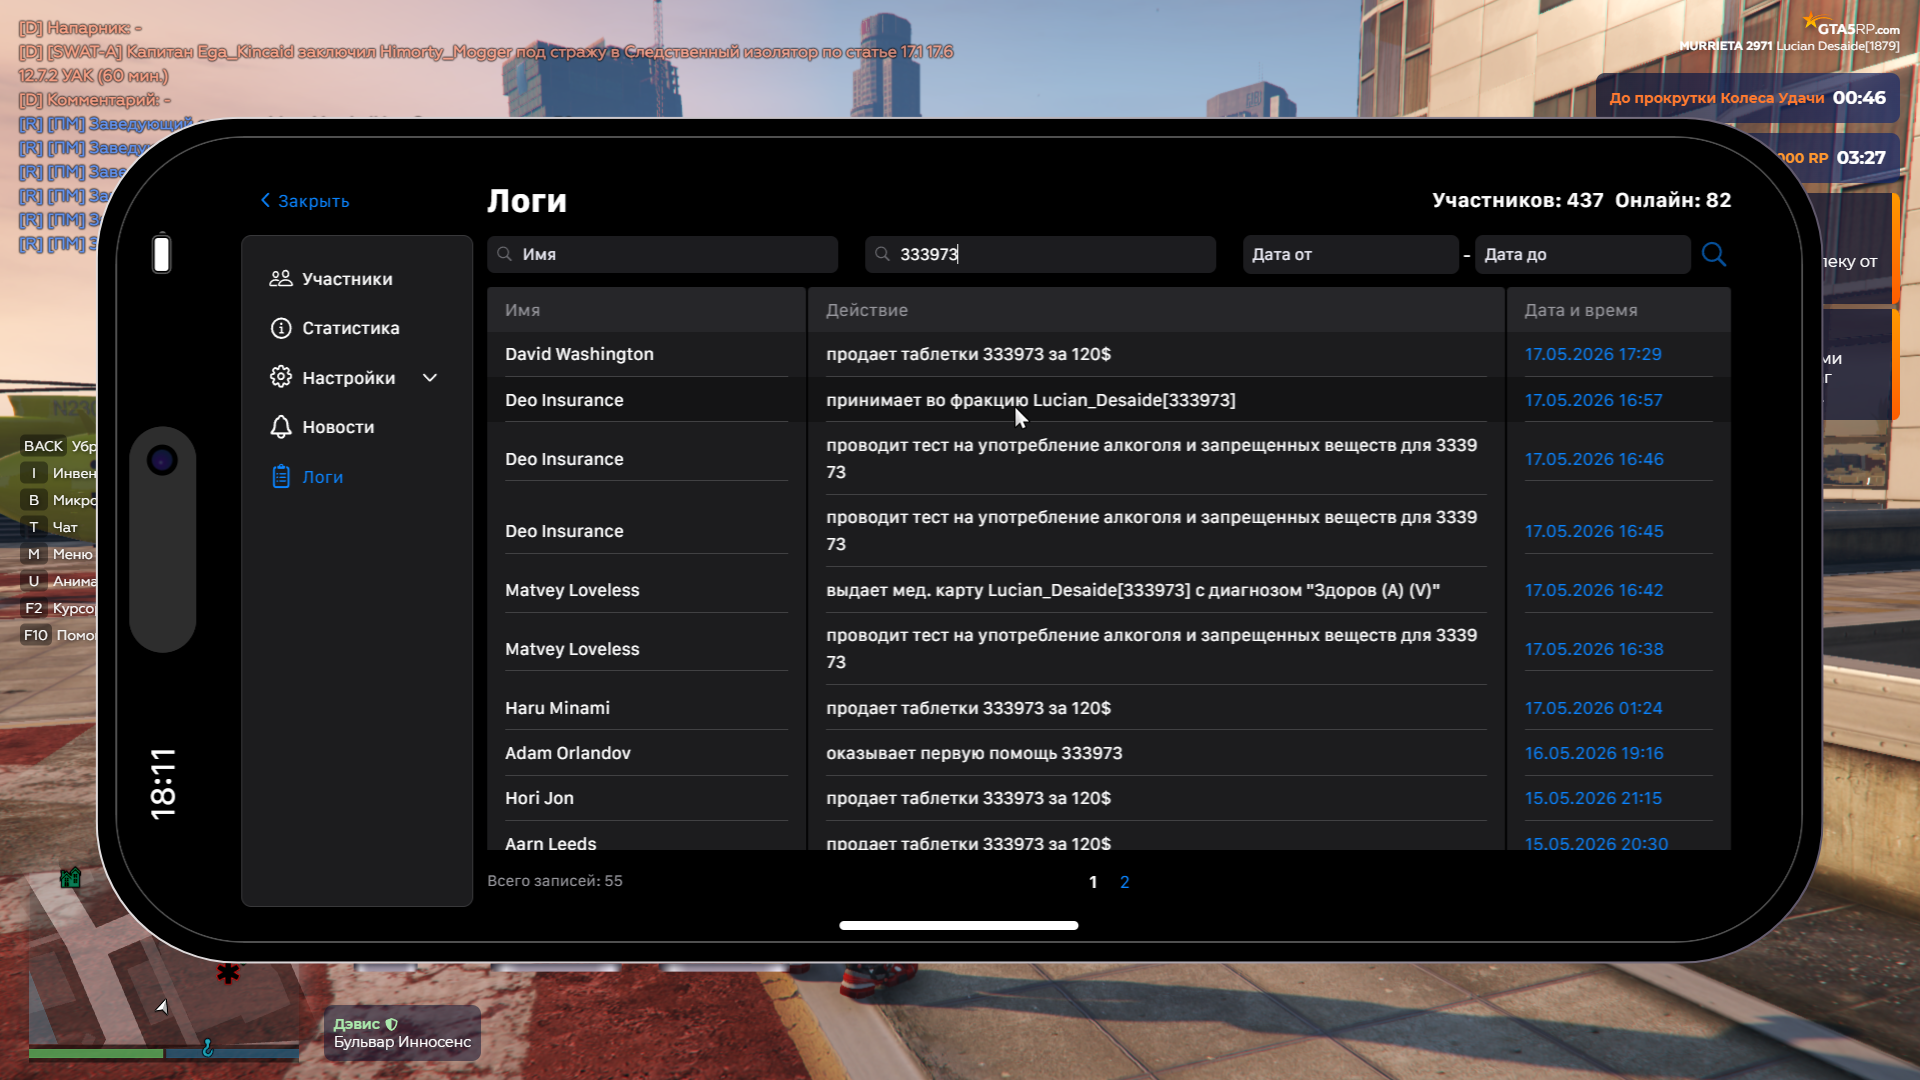Click the shield icon next to Дэвис

[x=392, y=1024]
